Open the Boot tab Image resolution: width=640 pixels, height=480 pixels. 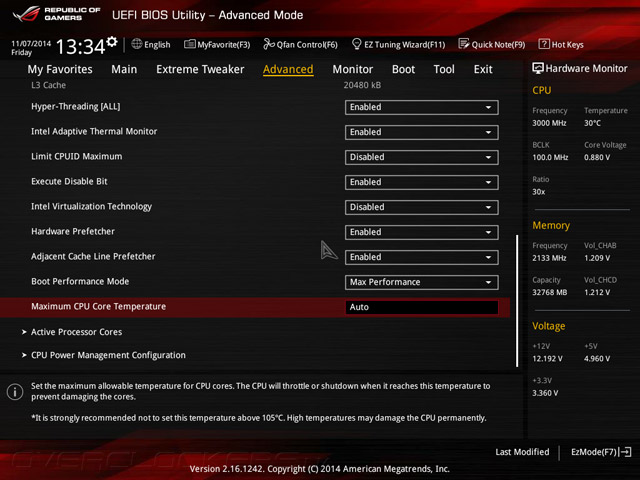(x=403, y=69)
